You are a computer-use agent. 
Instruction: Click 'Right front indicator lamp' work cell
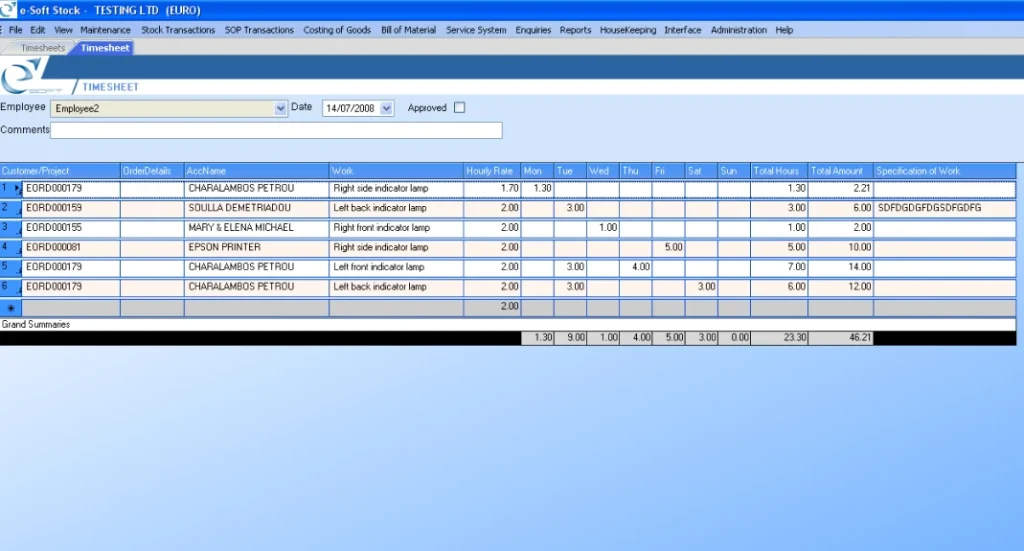pyautogui.click(x=396, y=228)
